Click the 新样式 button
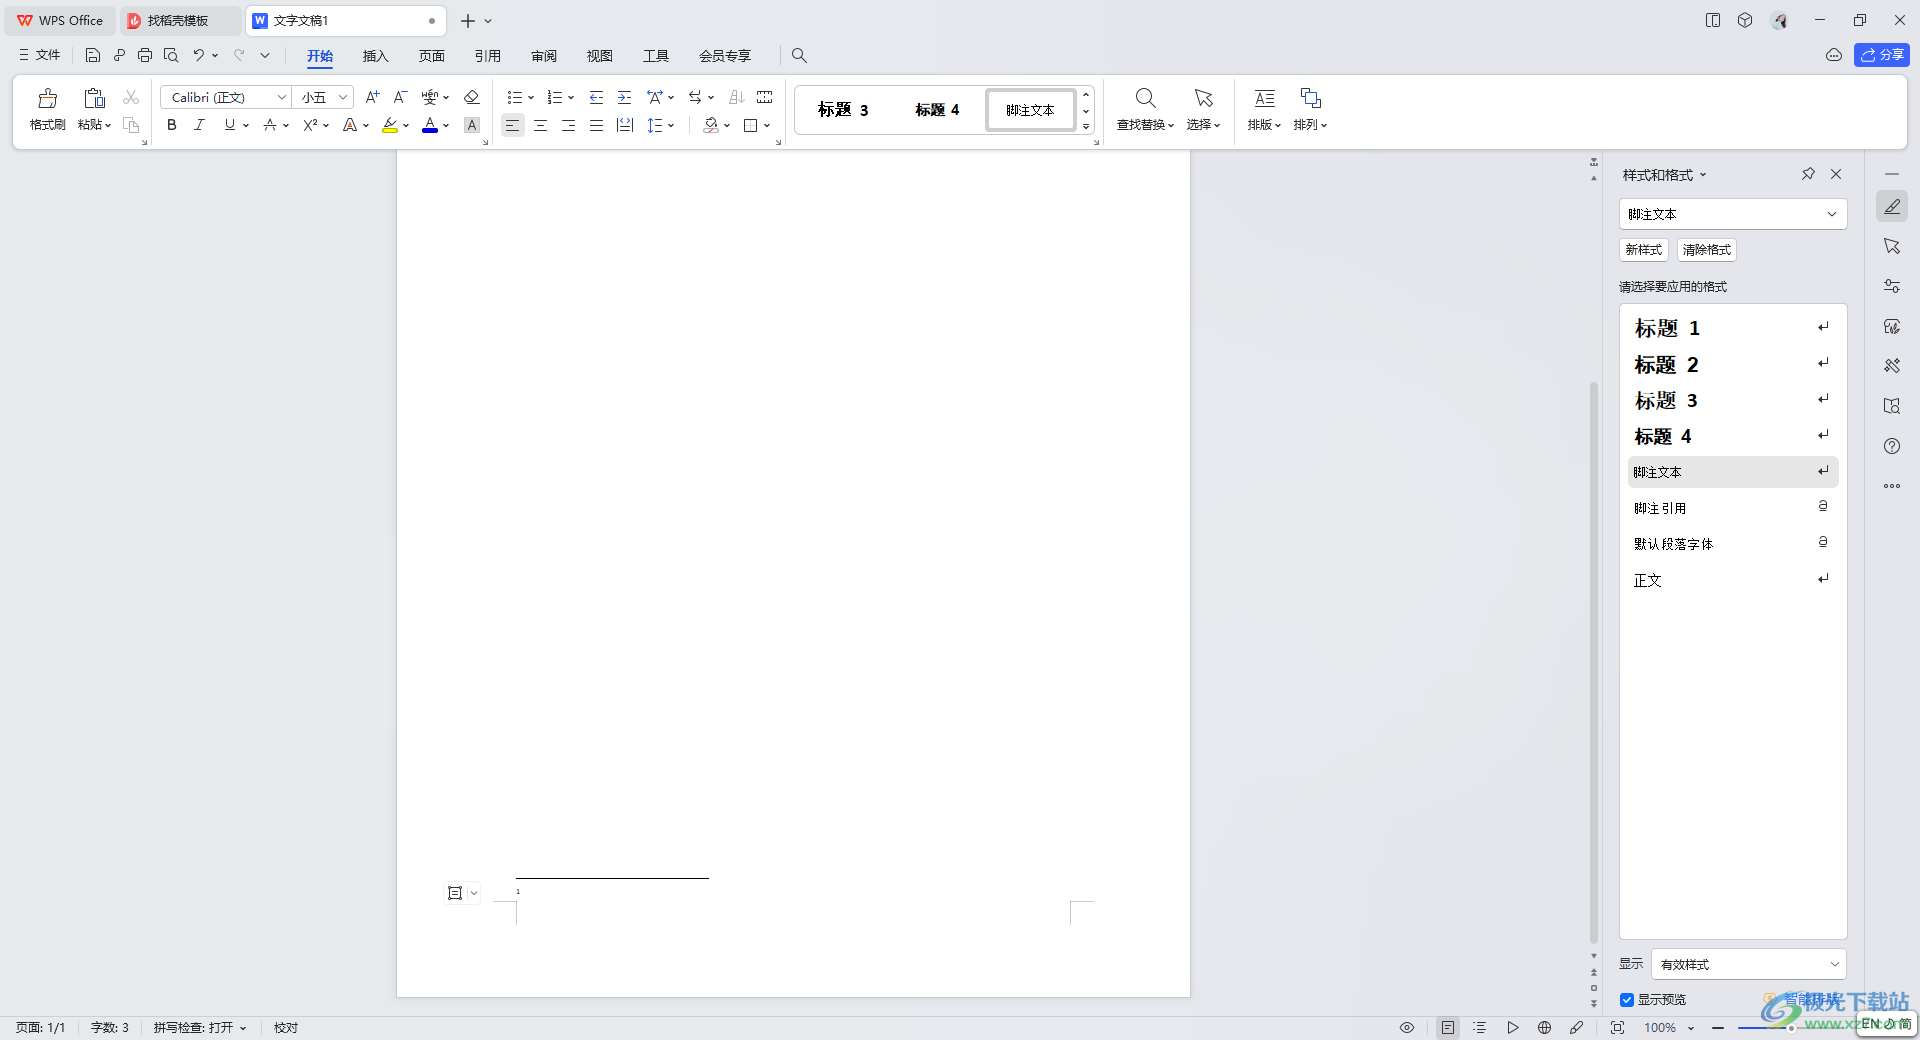 (x=1643, y=250)
